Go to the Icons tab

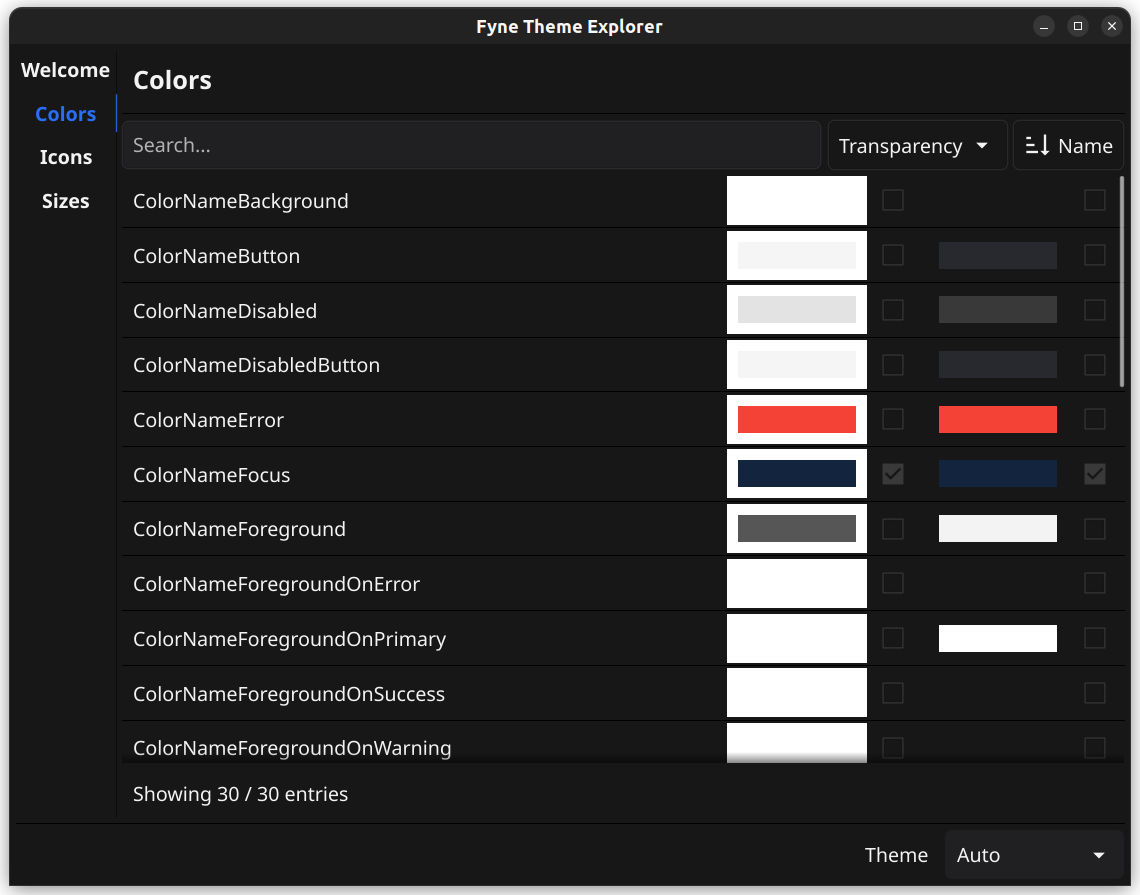pyautogui.click(x=65, y=157)
